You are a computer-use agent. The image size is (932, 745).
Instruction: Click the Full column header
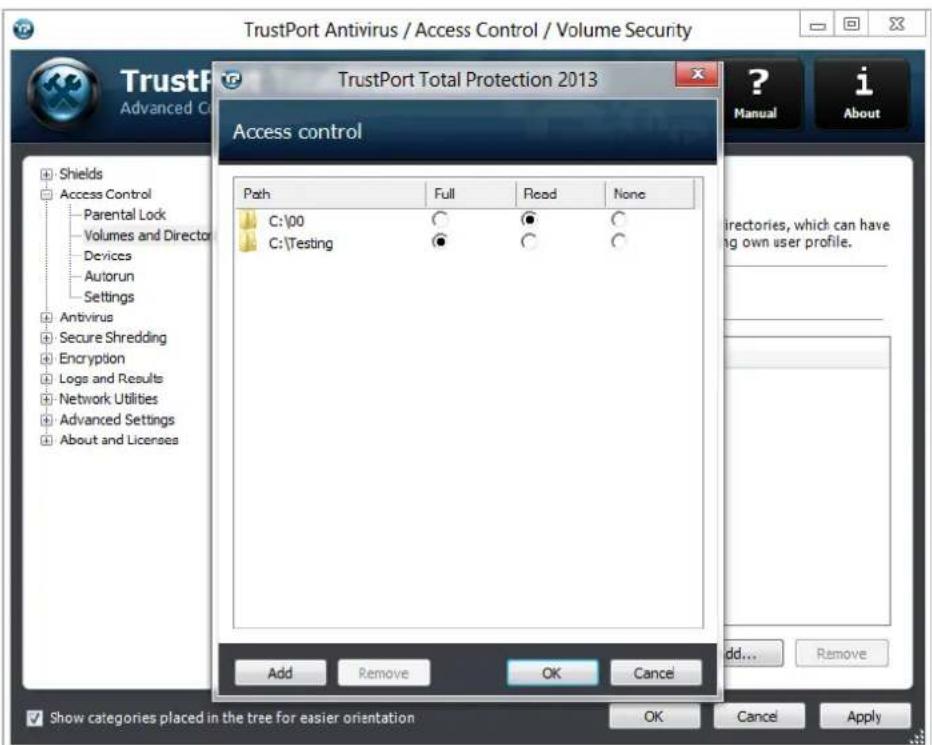point(470,194)
